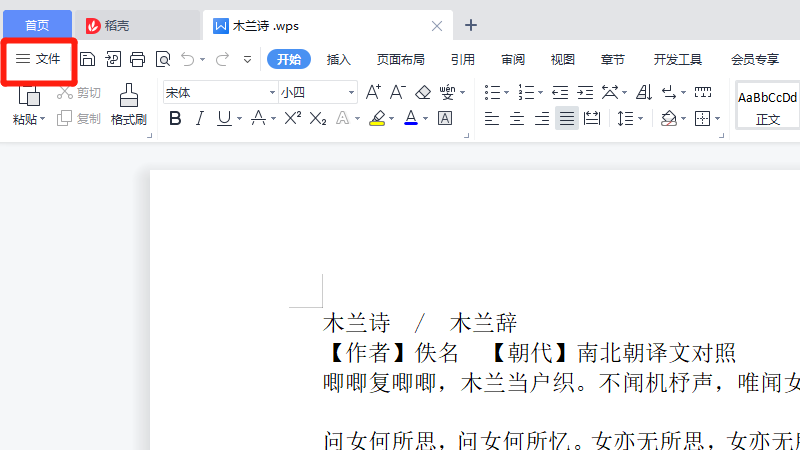Toggle bold formatting

(x=175, y=119)
